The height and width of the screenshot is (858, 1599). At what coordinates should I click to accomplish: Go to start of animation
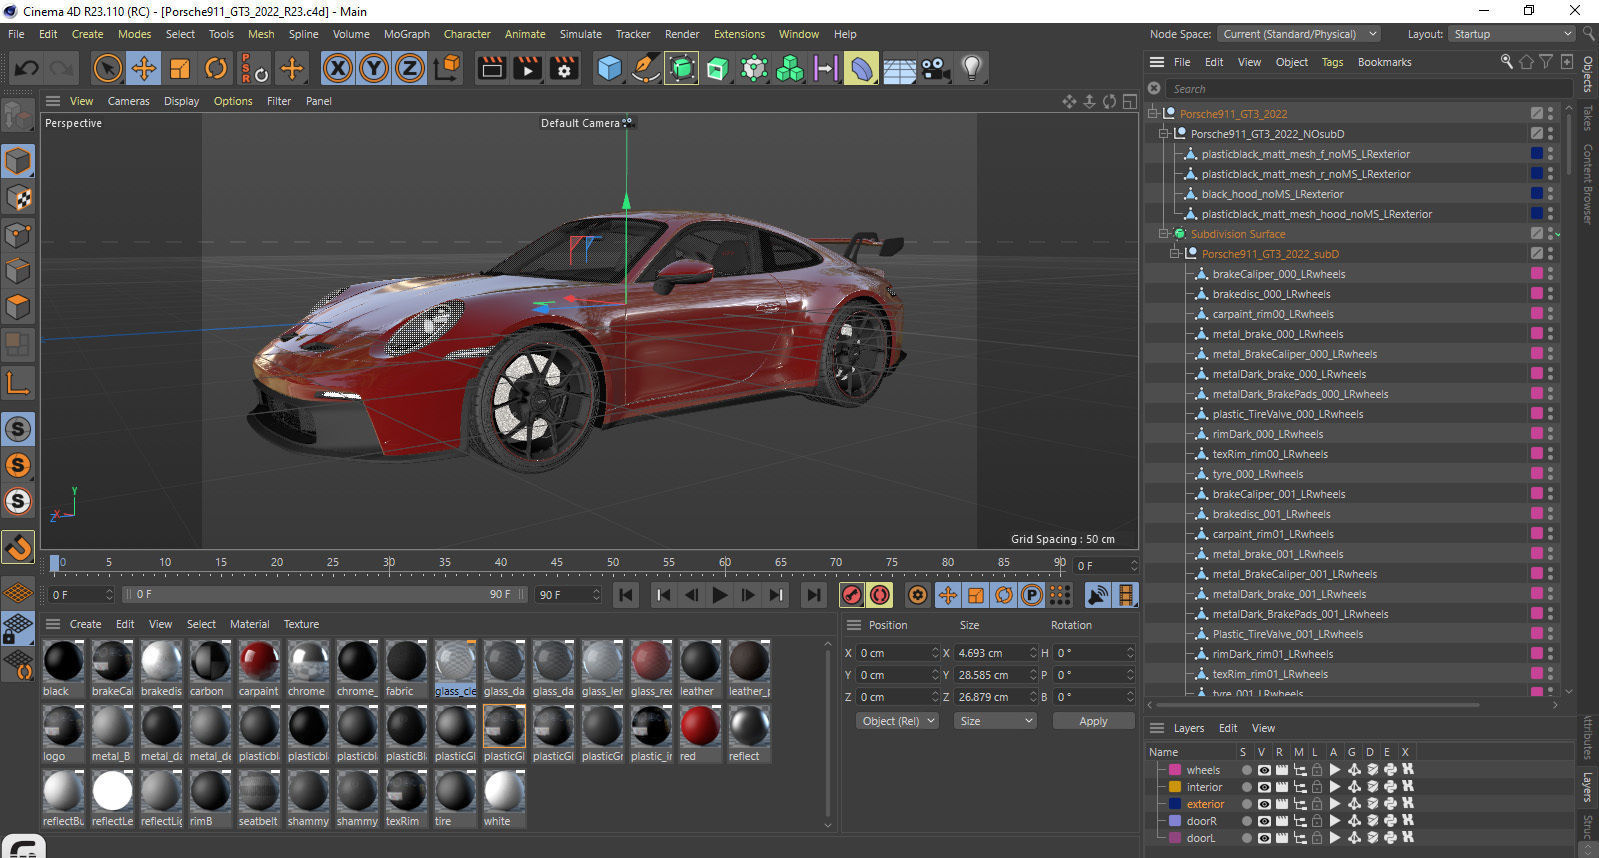(x=626, y=595)
